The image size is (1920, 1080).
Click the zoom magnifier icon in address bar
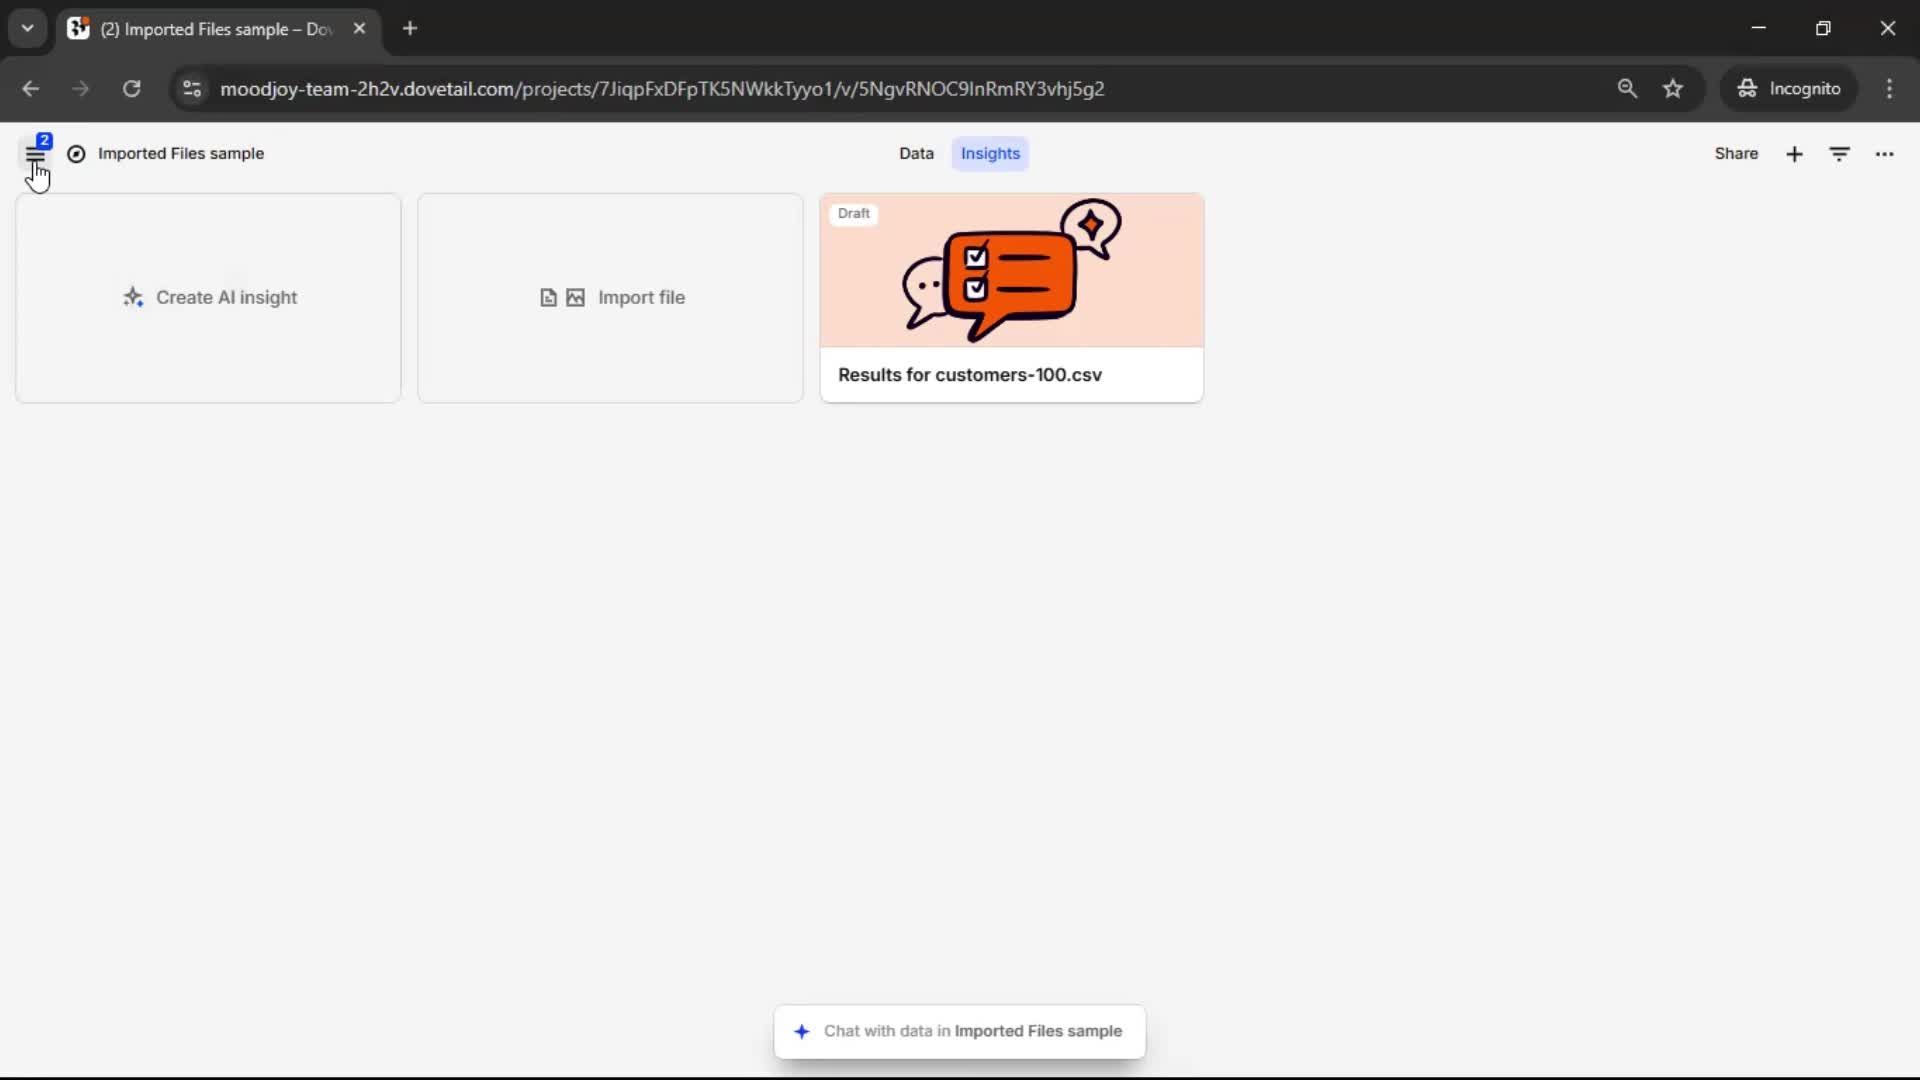point(1627,89)
